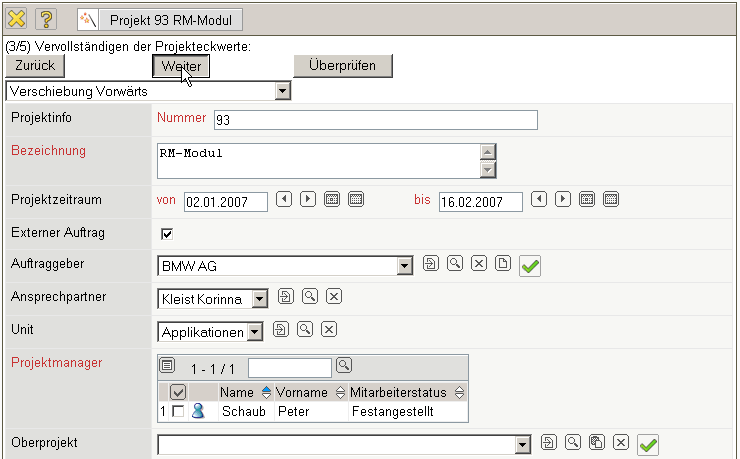Click the yellow X close icon
The image size is (740, 459).
coord(17,18)
